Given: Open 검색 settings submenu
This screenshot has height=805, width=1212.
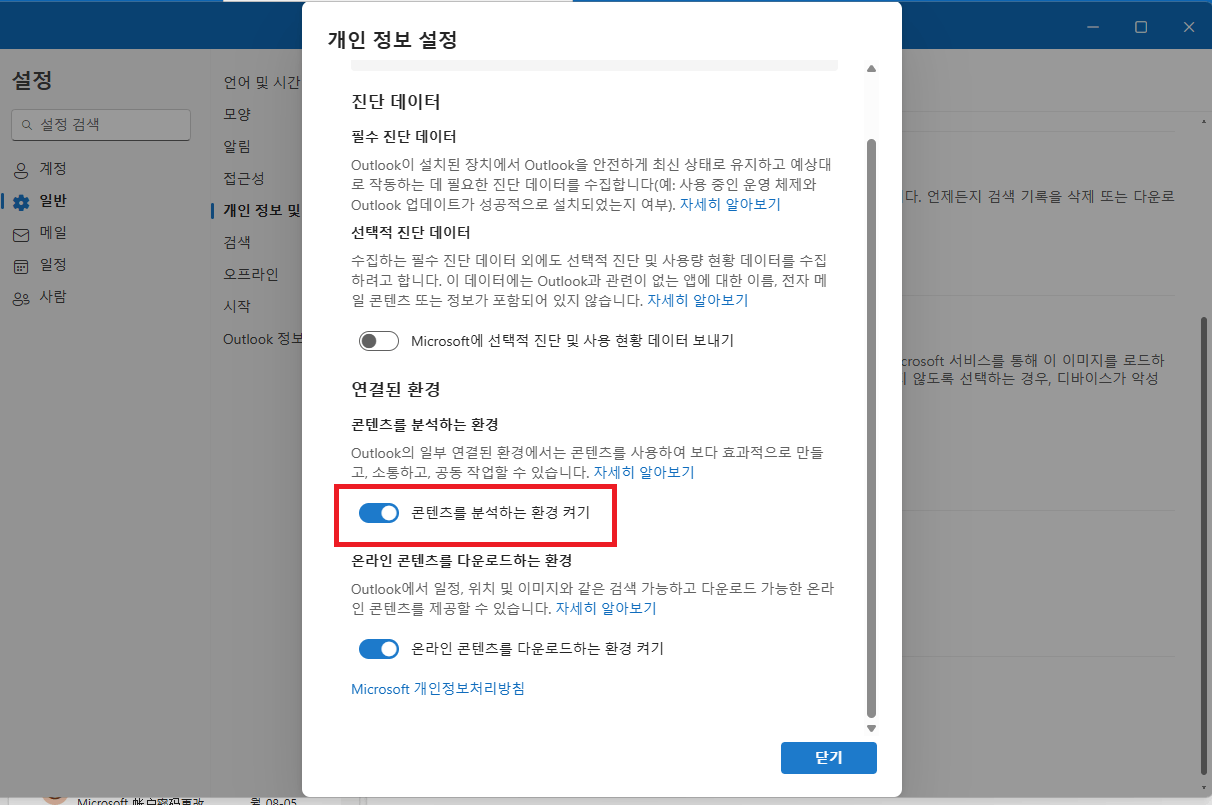Looking at the screenshot, I should coord(237,243).
